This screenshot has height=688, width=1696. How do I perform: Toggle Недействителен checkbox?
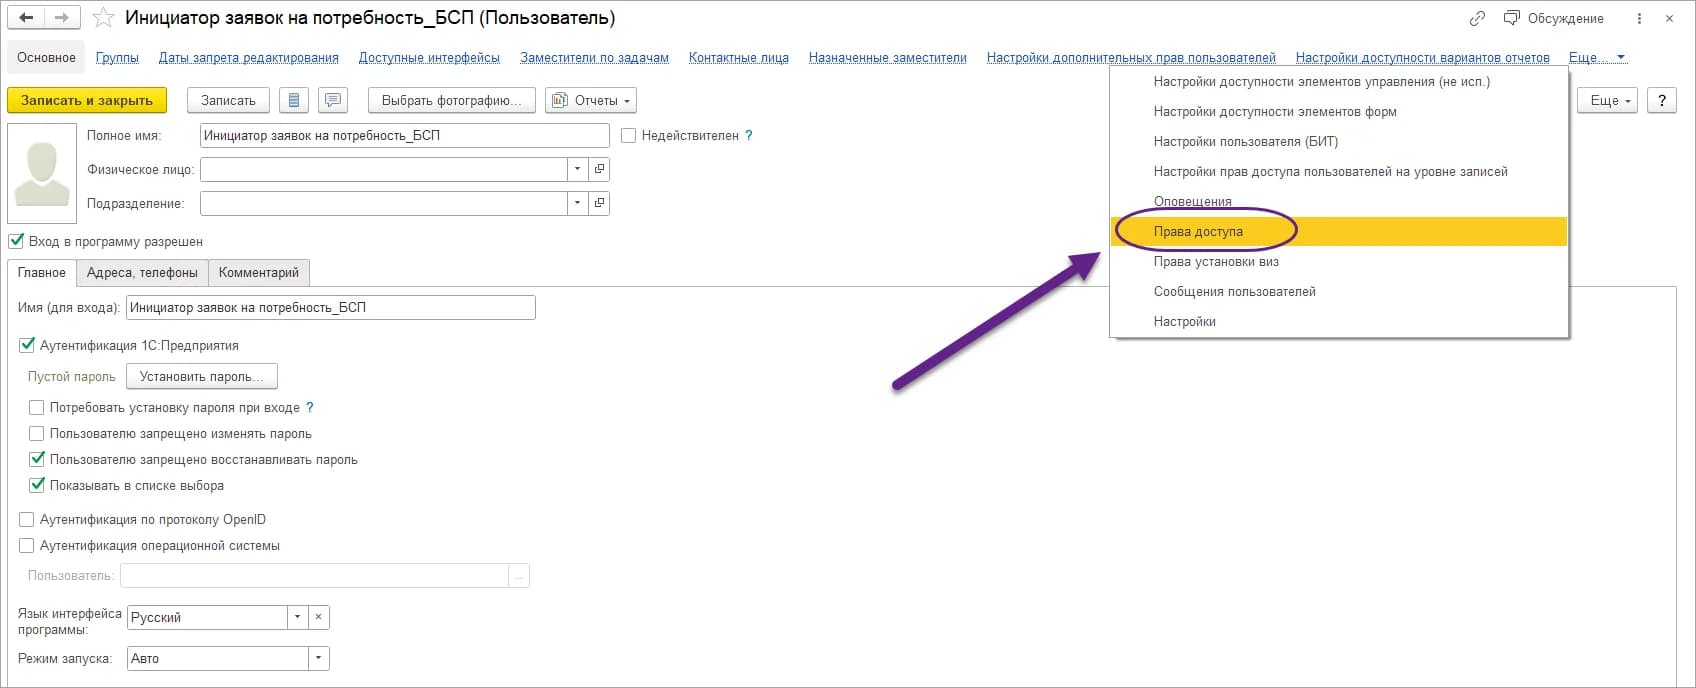(629, 135)
